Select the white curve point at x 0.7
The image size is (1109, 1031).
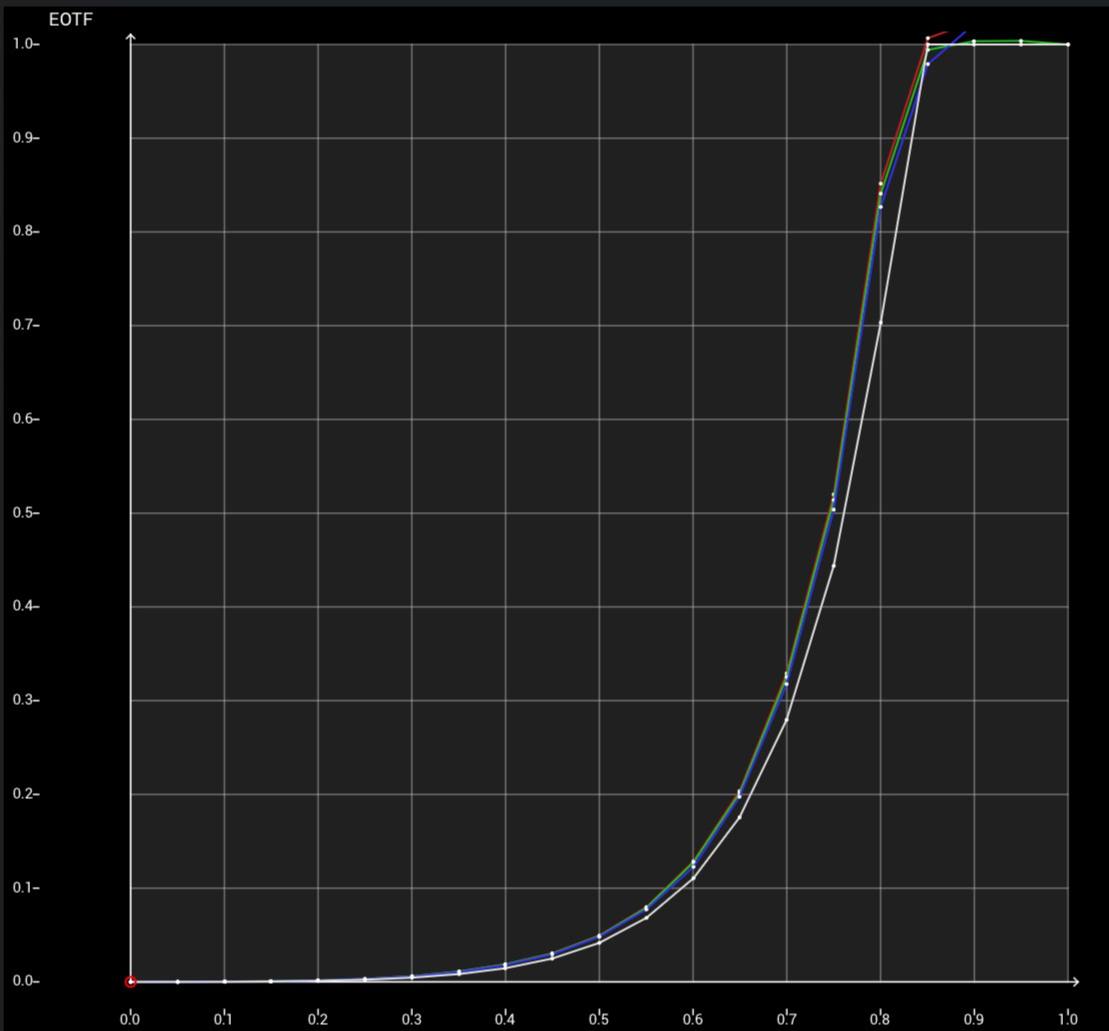pyautogui.click(x=786, y=720)
